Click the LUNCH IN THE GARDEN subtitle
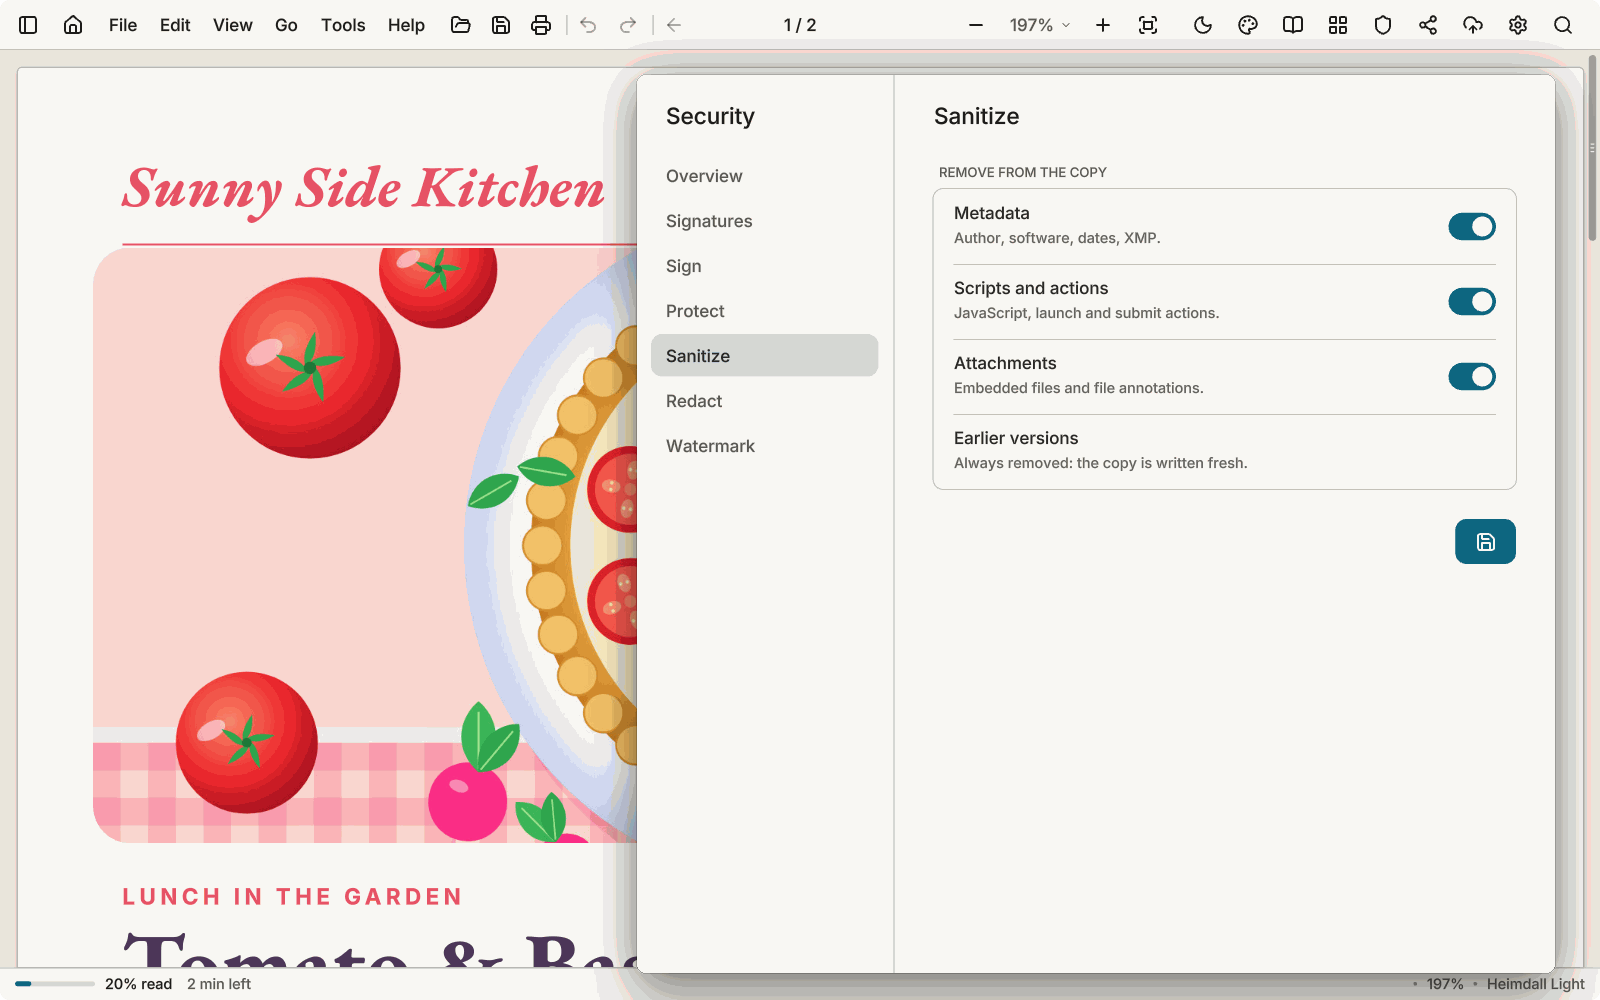 292,897
